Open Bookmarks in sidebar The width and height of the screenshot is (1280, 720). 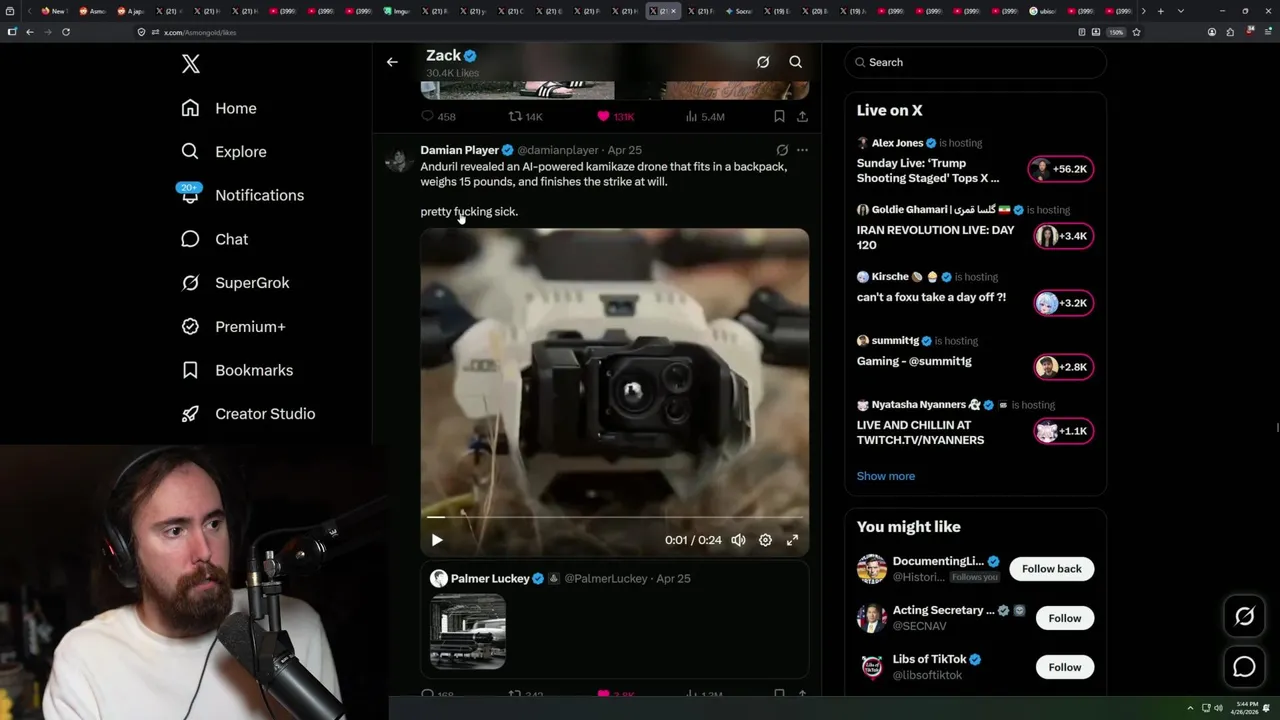tap(237, 370)
